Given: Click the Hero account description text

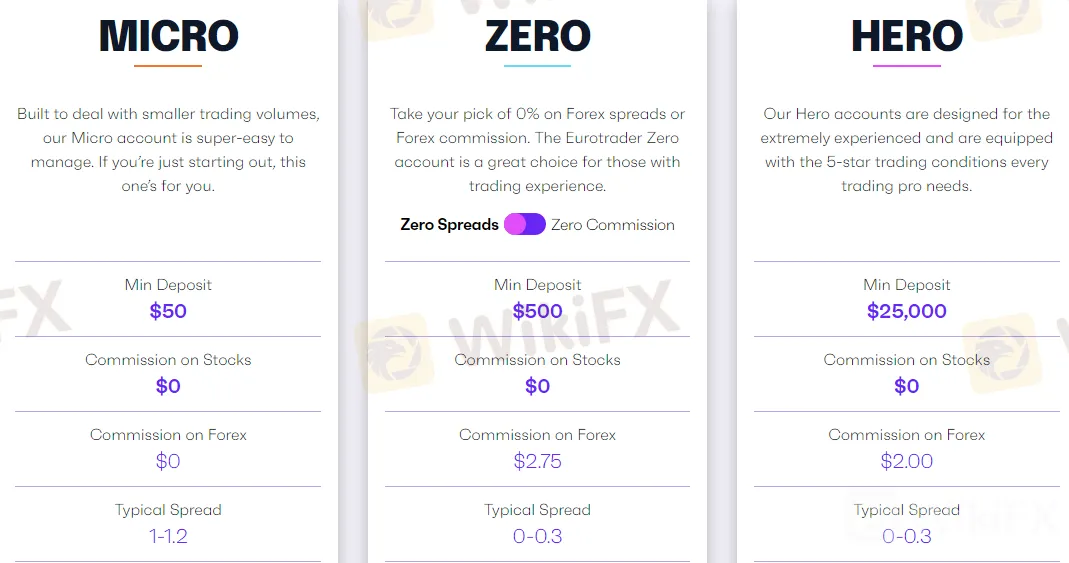Looking at the screenshot, I should pos(906,150).
